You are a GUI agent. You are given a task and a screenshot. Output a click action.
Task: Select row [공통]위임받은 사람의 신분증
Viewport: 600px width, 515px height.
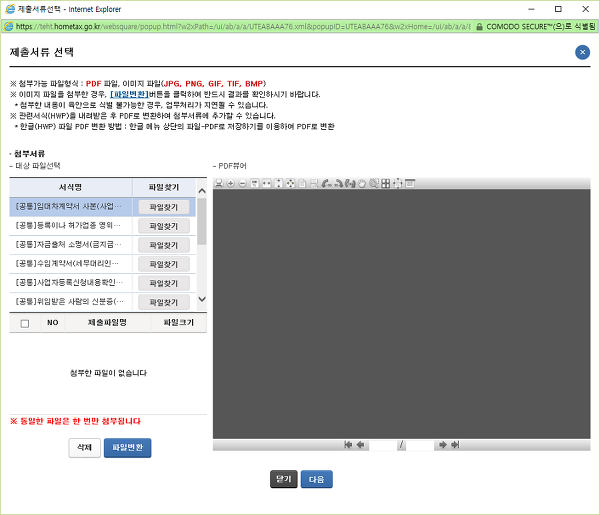[x=71, y=302]
